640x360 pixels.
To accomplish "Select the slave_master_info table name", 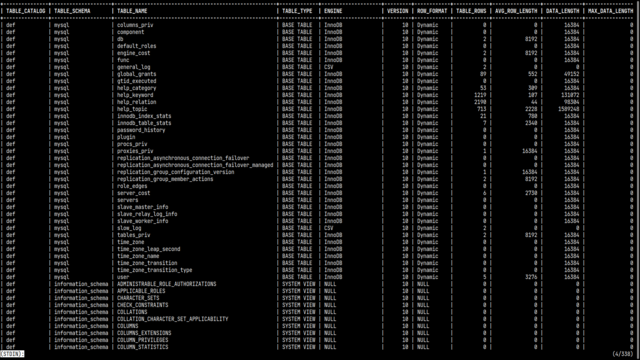I will [142, 207].
